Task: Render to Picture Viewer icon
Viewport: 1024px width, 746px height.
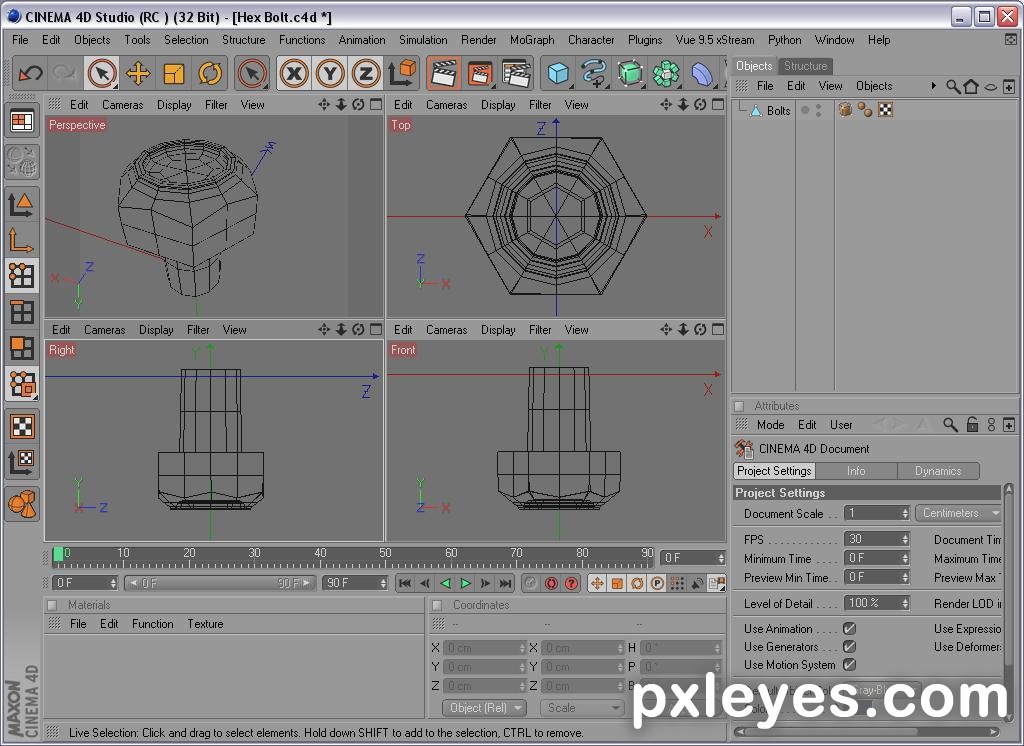Action: tap(480, 73)
